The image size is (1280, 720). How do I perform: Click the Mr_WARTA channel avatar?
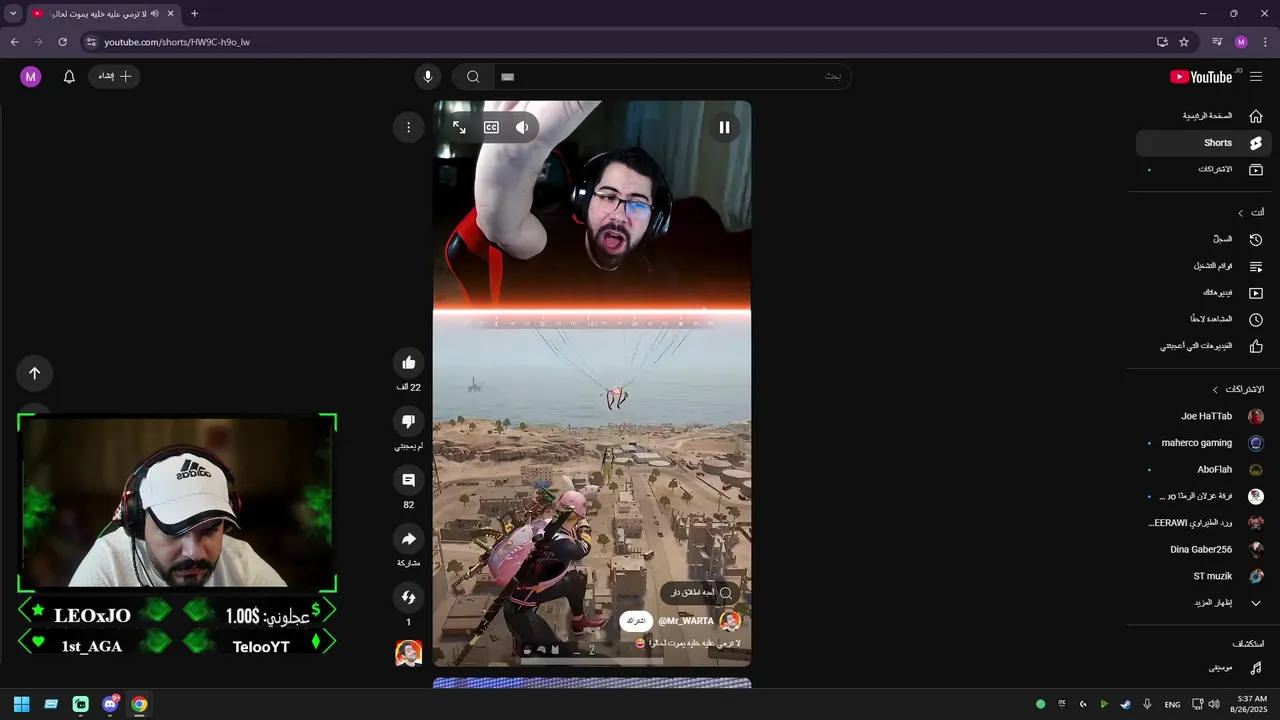pos(730,621)
